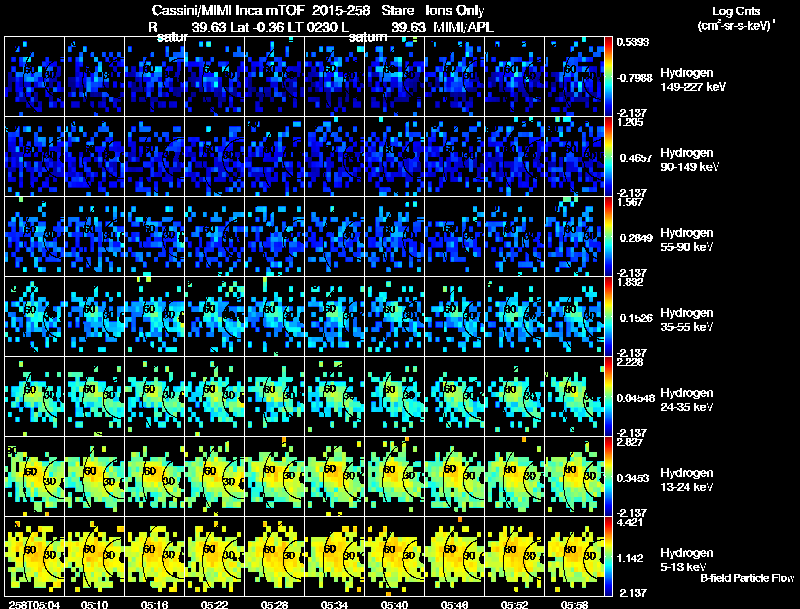Open the 35-55 keV image panel at 05:58
This screenshot has height=609, width=800.
point(574,316)
